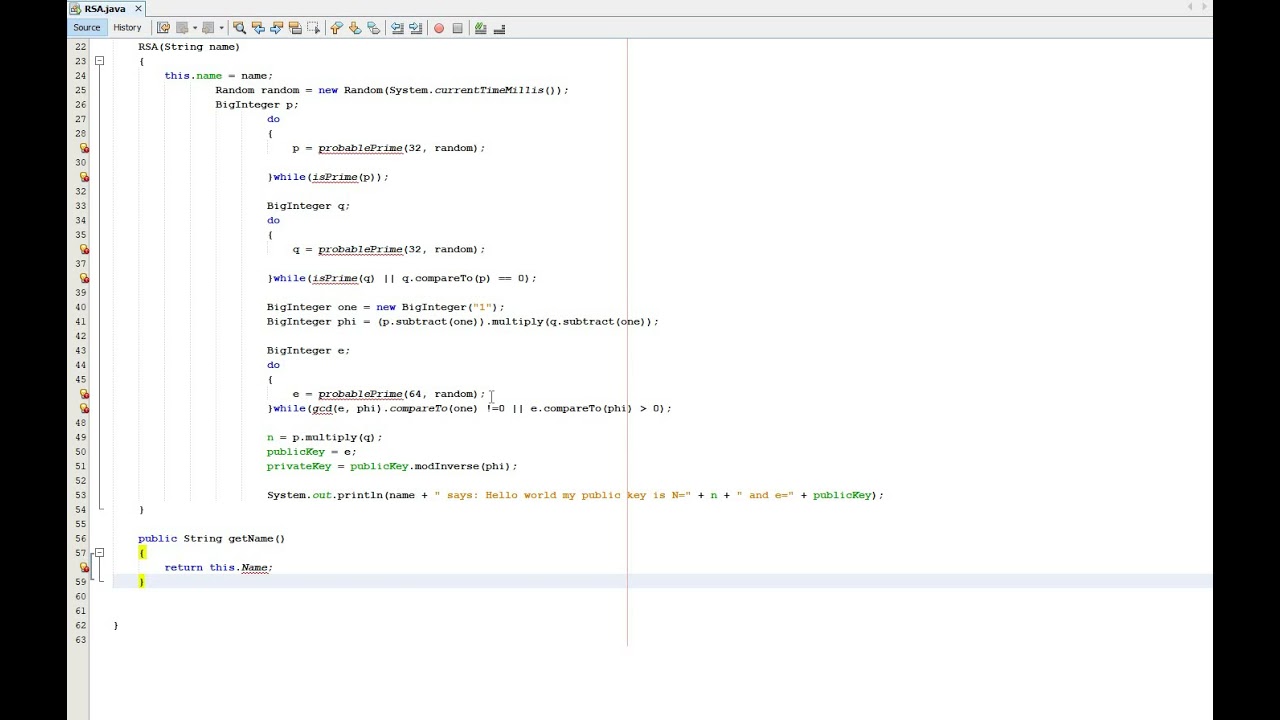The width and height of the screenshot is (1280, 720).
Task: Click '}while(isPrime(p));' line
Action: [328, 177]
